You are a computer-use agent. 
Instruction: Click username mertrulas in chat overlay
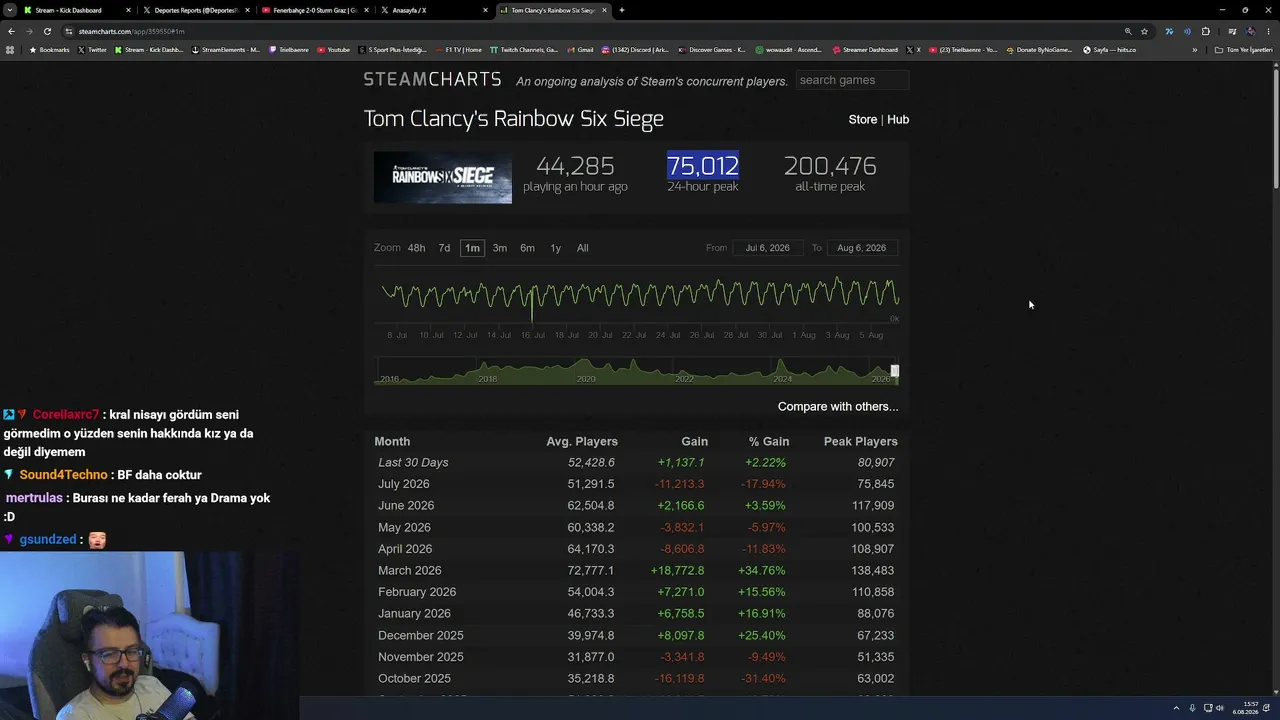coord(35,498)
